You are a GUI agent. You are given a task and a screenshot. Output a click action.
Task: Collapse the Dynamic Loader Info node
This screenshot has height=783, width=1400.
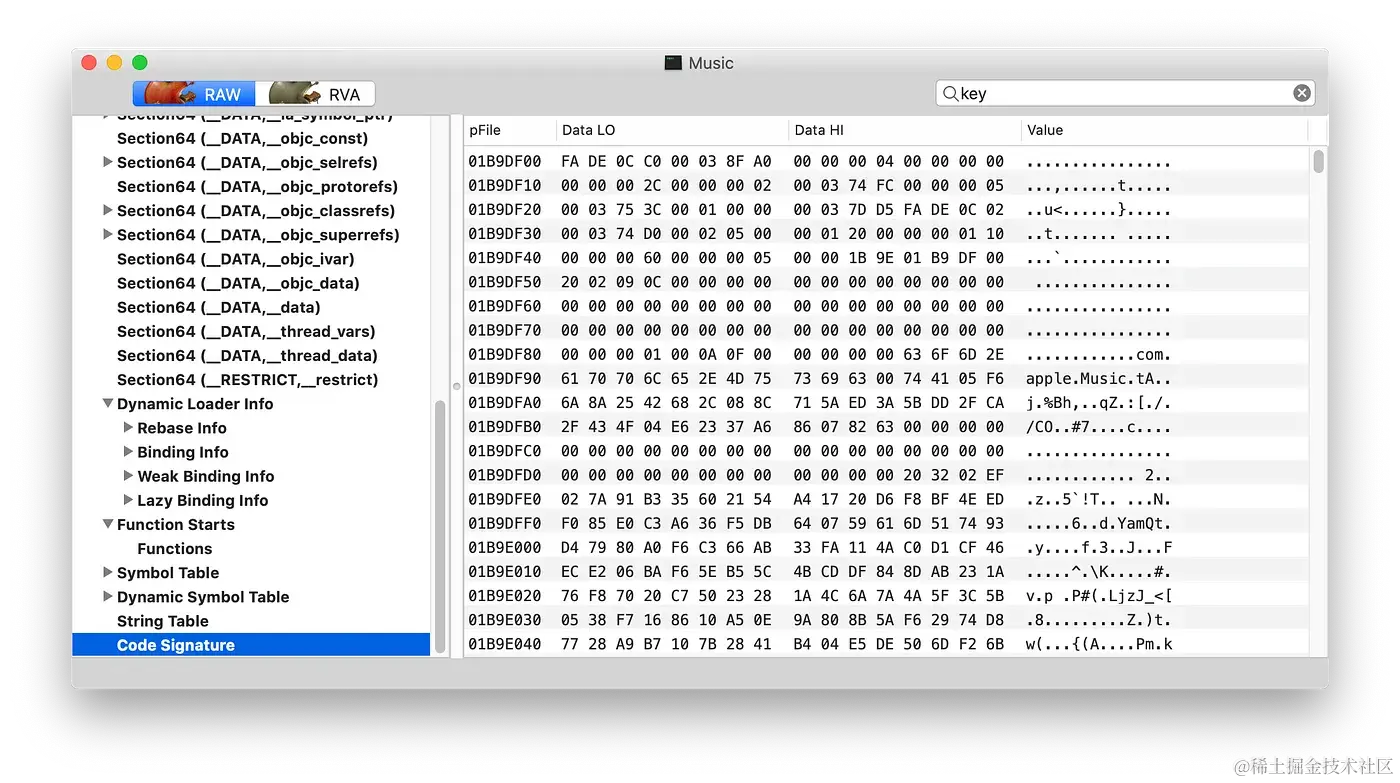tap(108, 404)
